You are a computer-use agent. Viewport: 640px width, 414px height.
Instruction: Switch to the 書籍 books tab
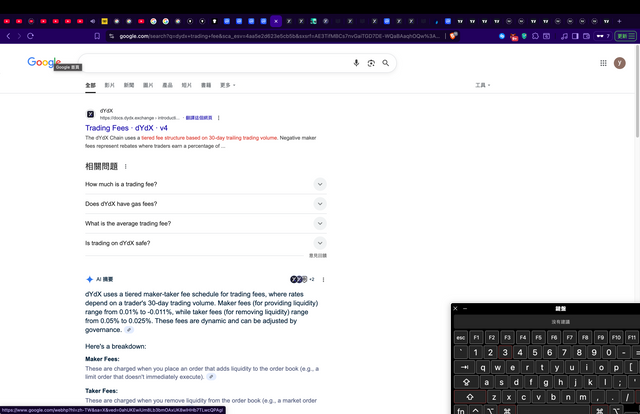pos(206,85)
